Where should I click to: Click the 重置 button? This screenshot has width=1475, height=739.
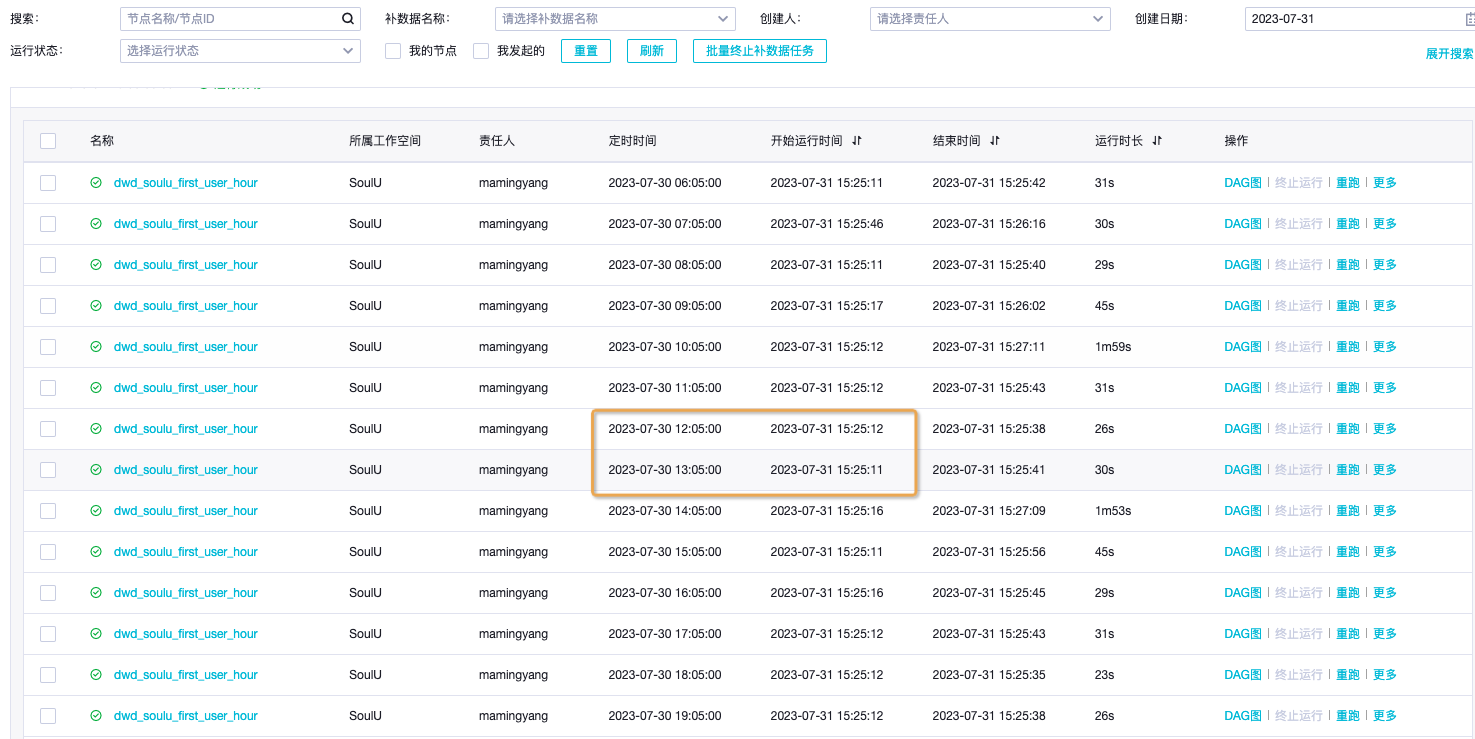click(x=586, y=51)
